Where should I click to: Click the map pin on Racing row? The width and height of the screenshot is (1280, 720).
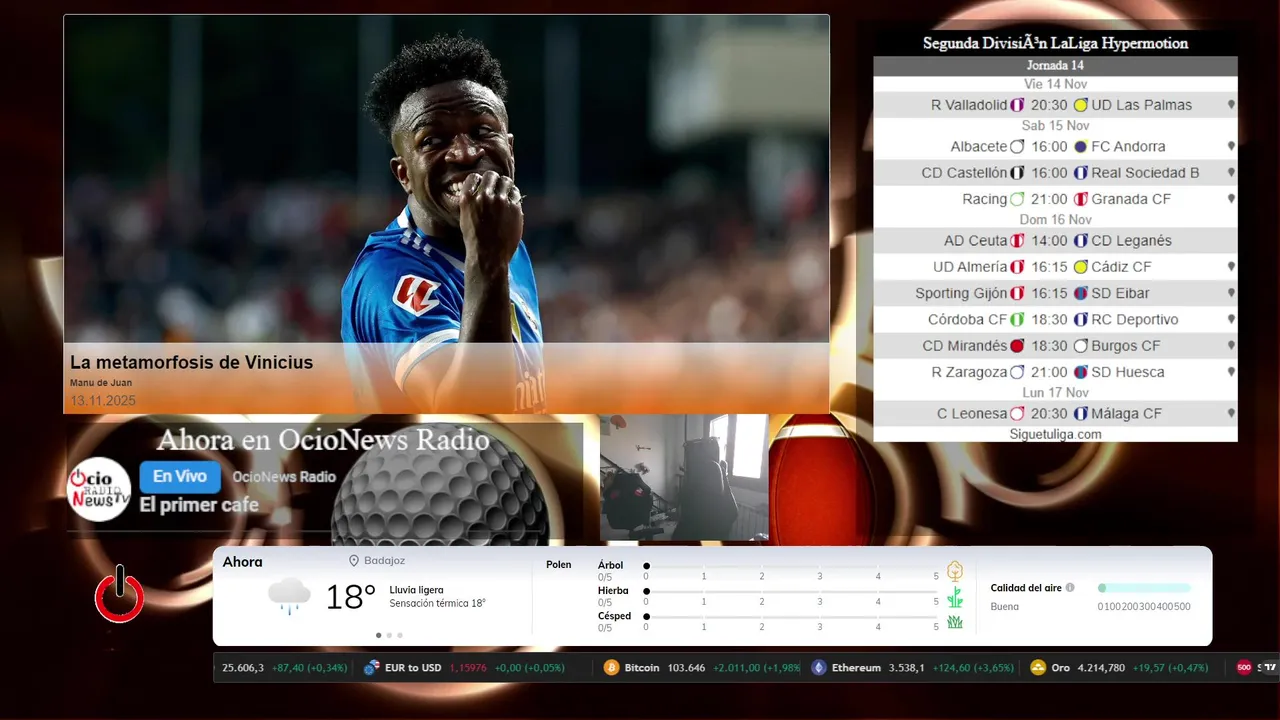(x=1231, y=198)
